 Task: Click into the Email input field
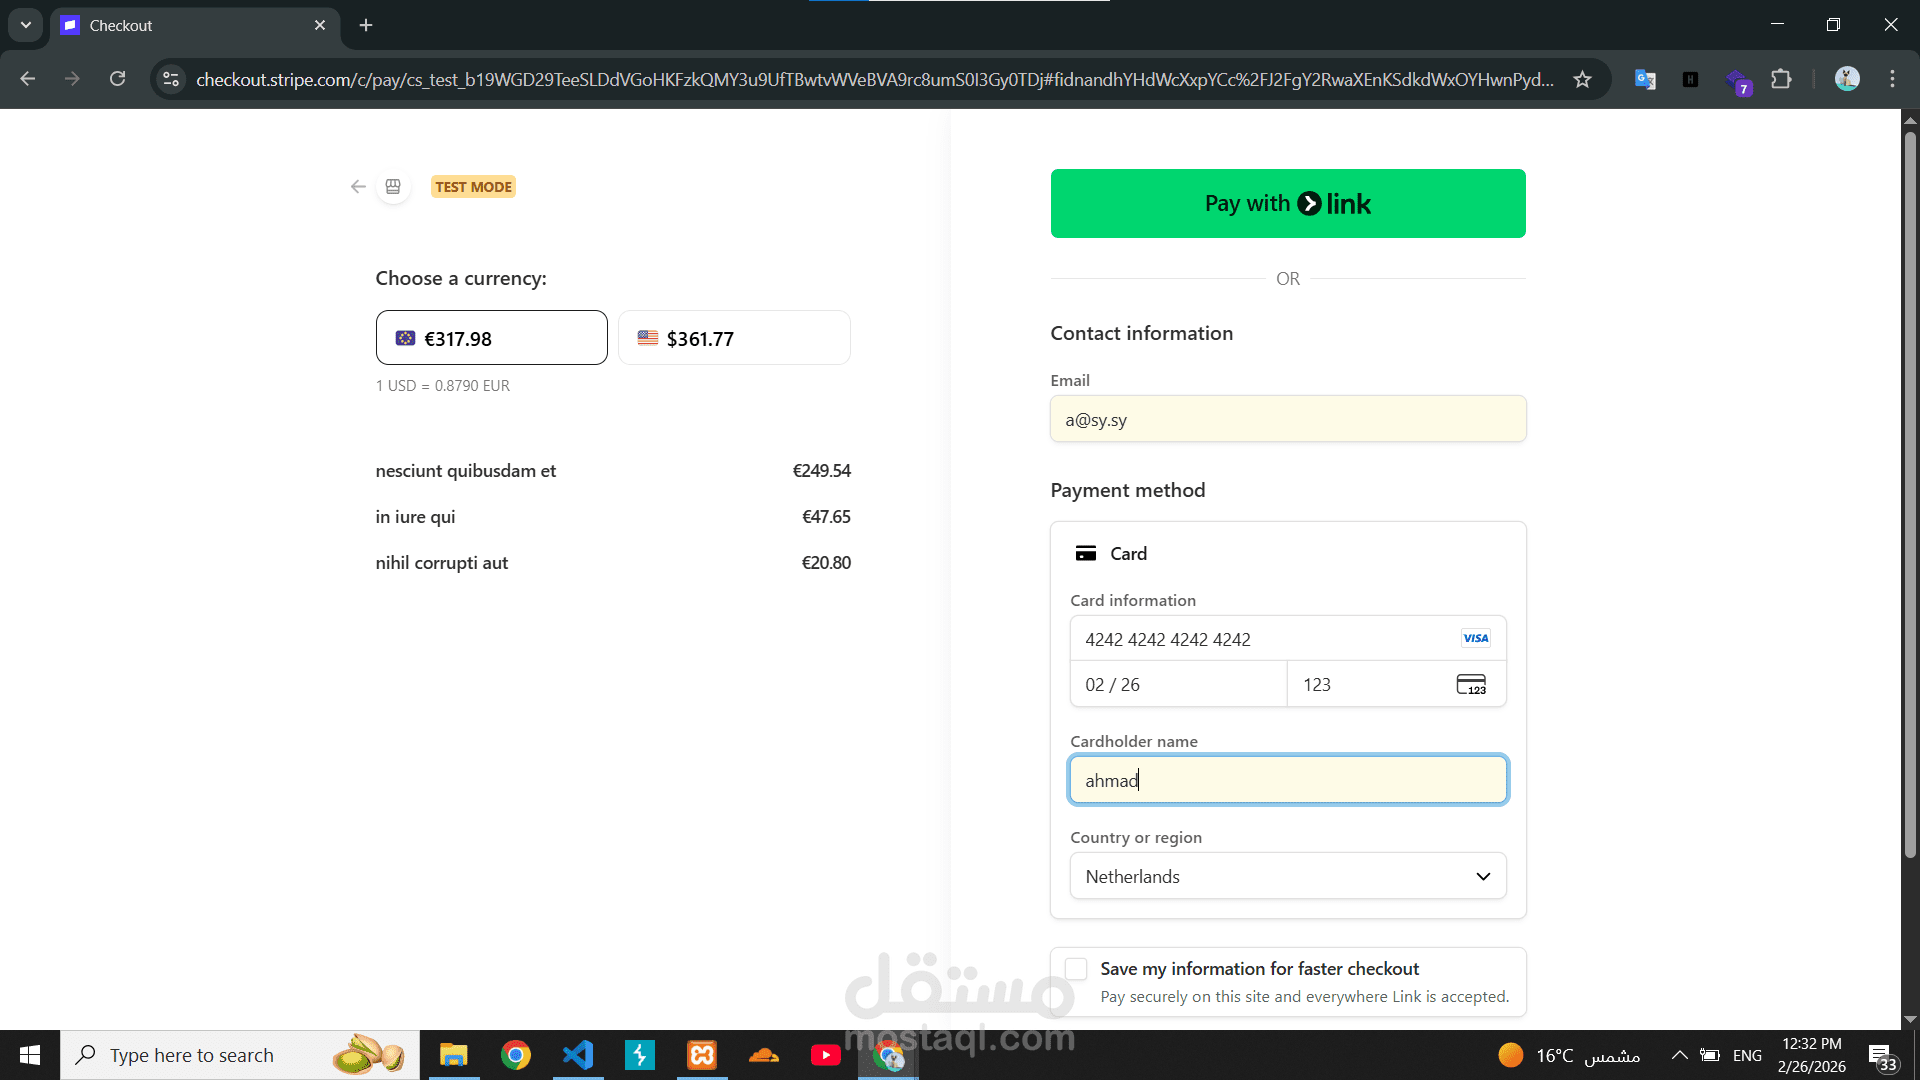(1288, 419)
